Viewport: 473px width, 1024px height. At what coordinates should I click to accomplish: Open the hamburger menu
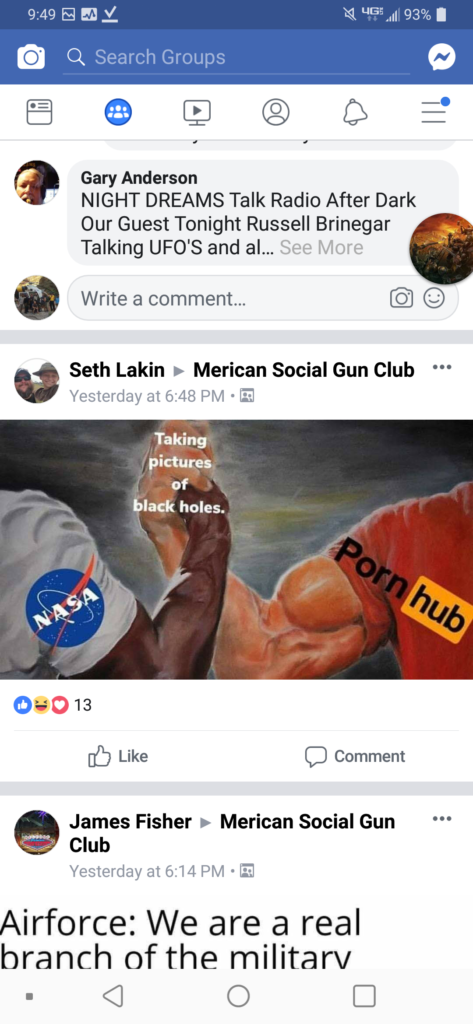434,111
